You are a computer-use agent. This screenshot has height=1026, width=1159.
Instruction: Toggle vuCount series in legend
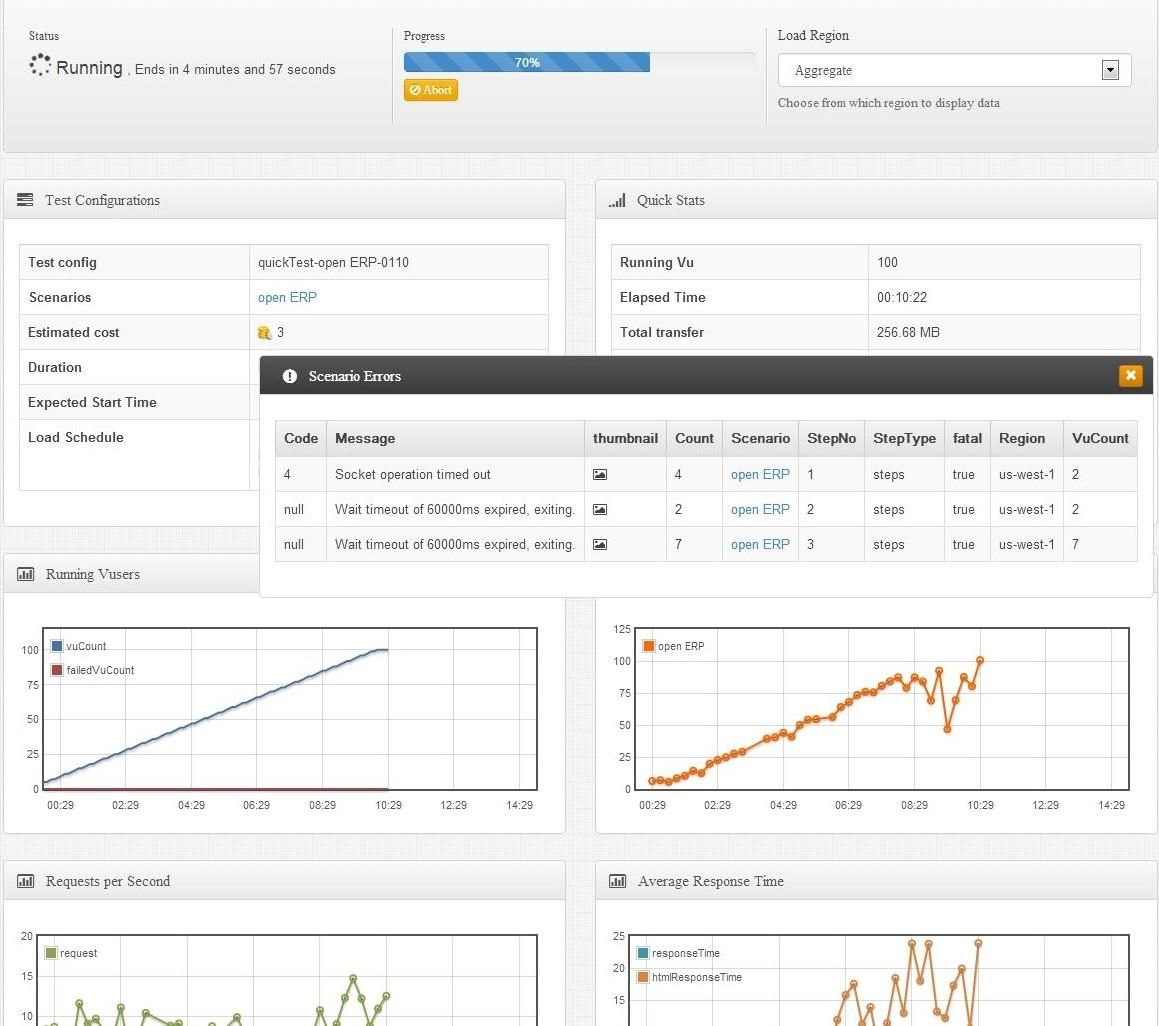57,646
